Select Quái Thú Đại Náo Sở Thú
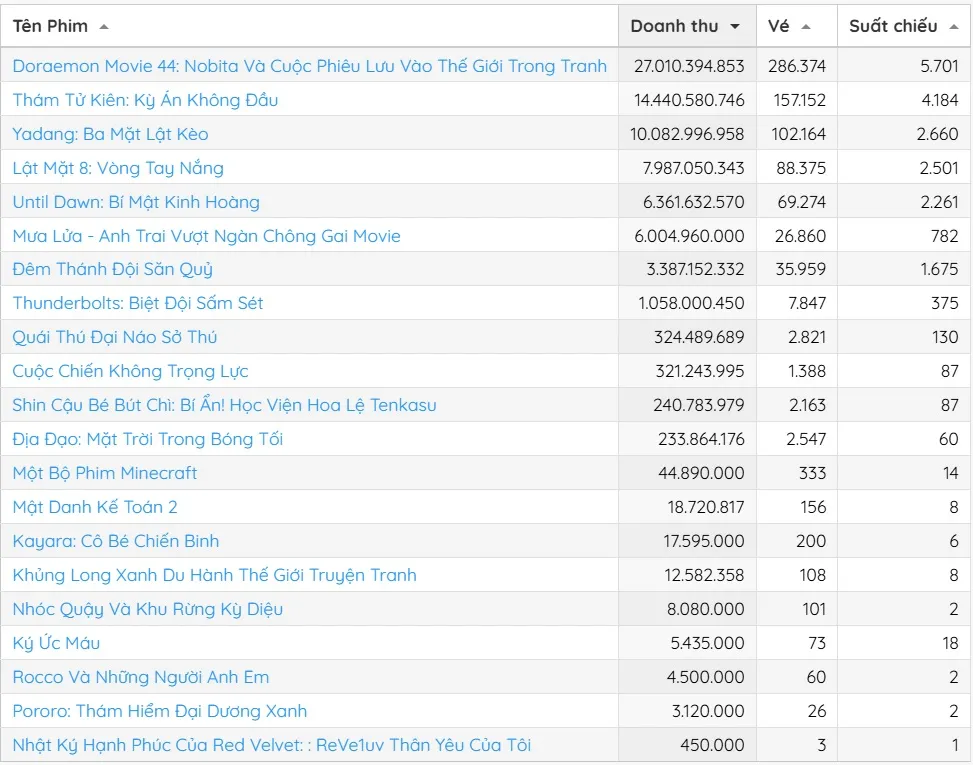Screen dimensions: 973x765 point(114,337)
